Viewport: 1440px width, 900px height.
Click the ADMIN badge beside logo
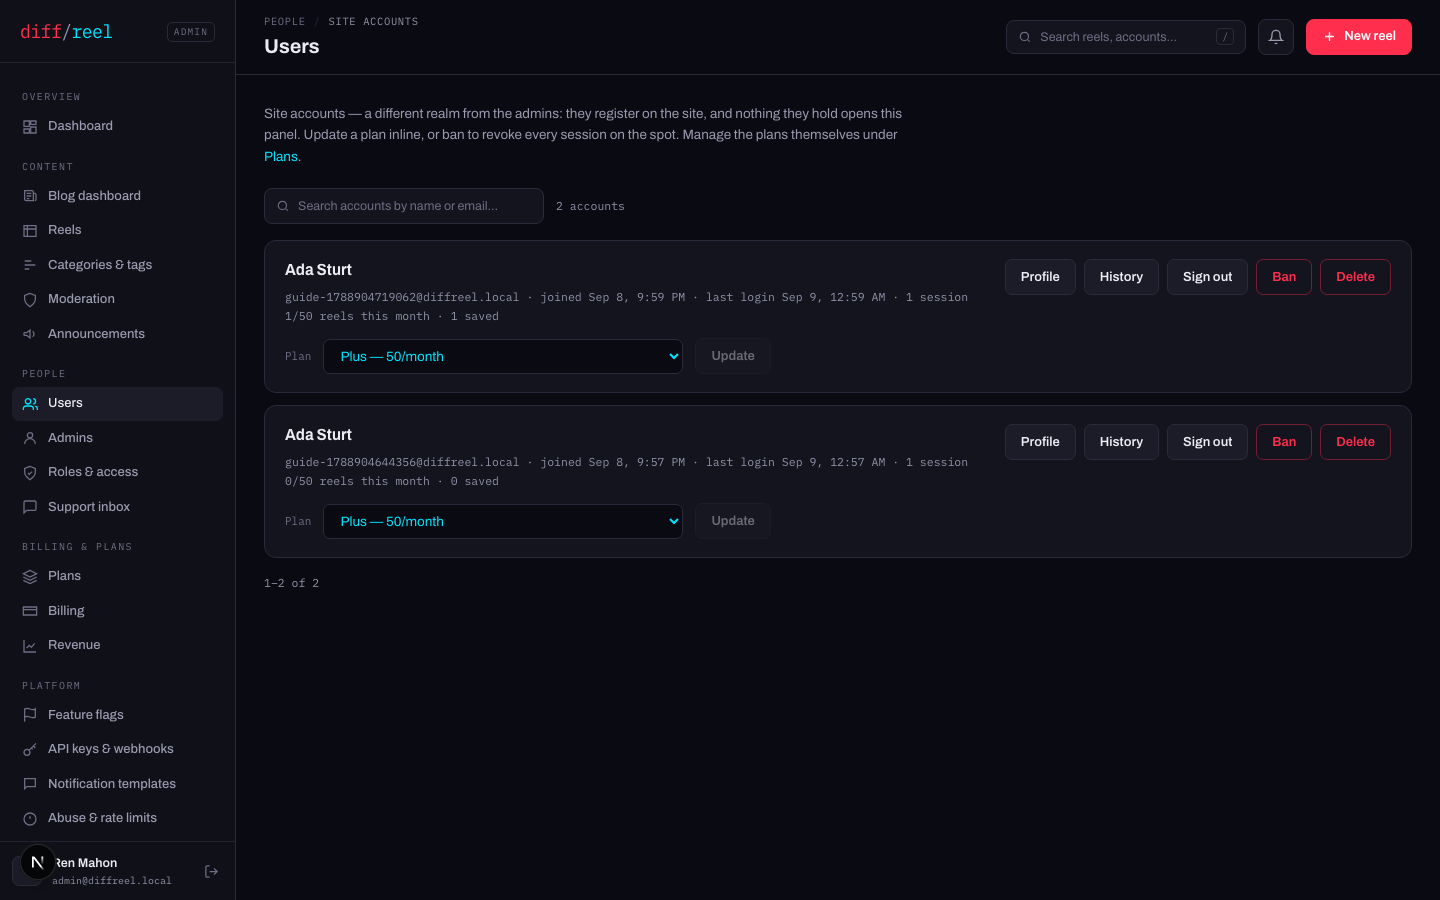tap(191, 32)
